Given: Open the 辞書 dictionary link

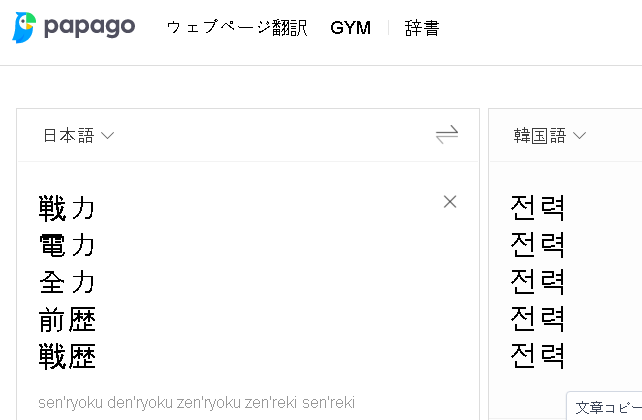Looking at the screenshot, I should tap(422, 27).
